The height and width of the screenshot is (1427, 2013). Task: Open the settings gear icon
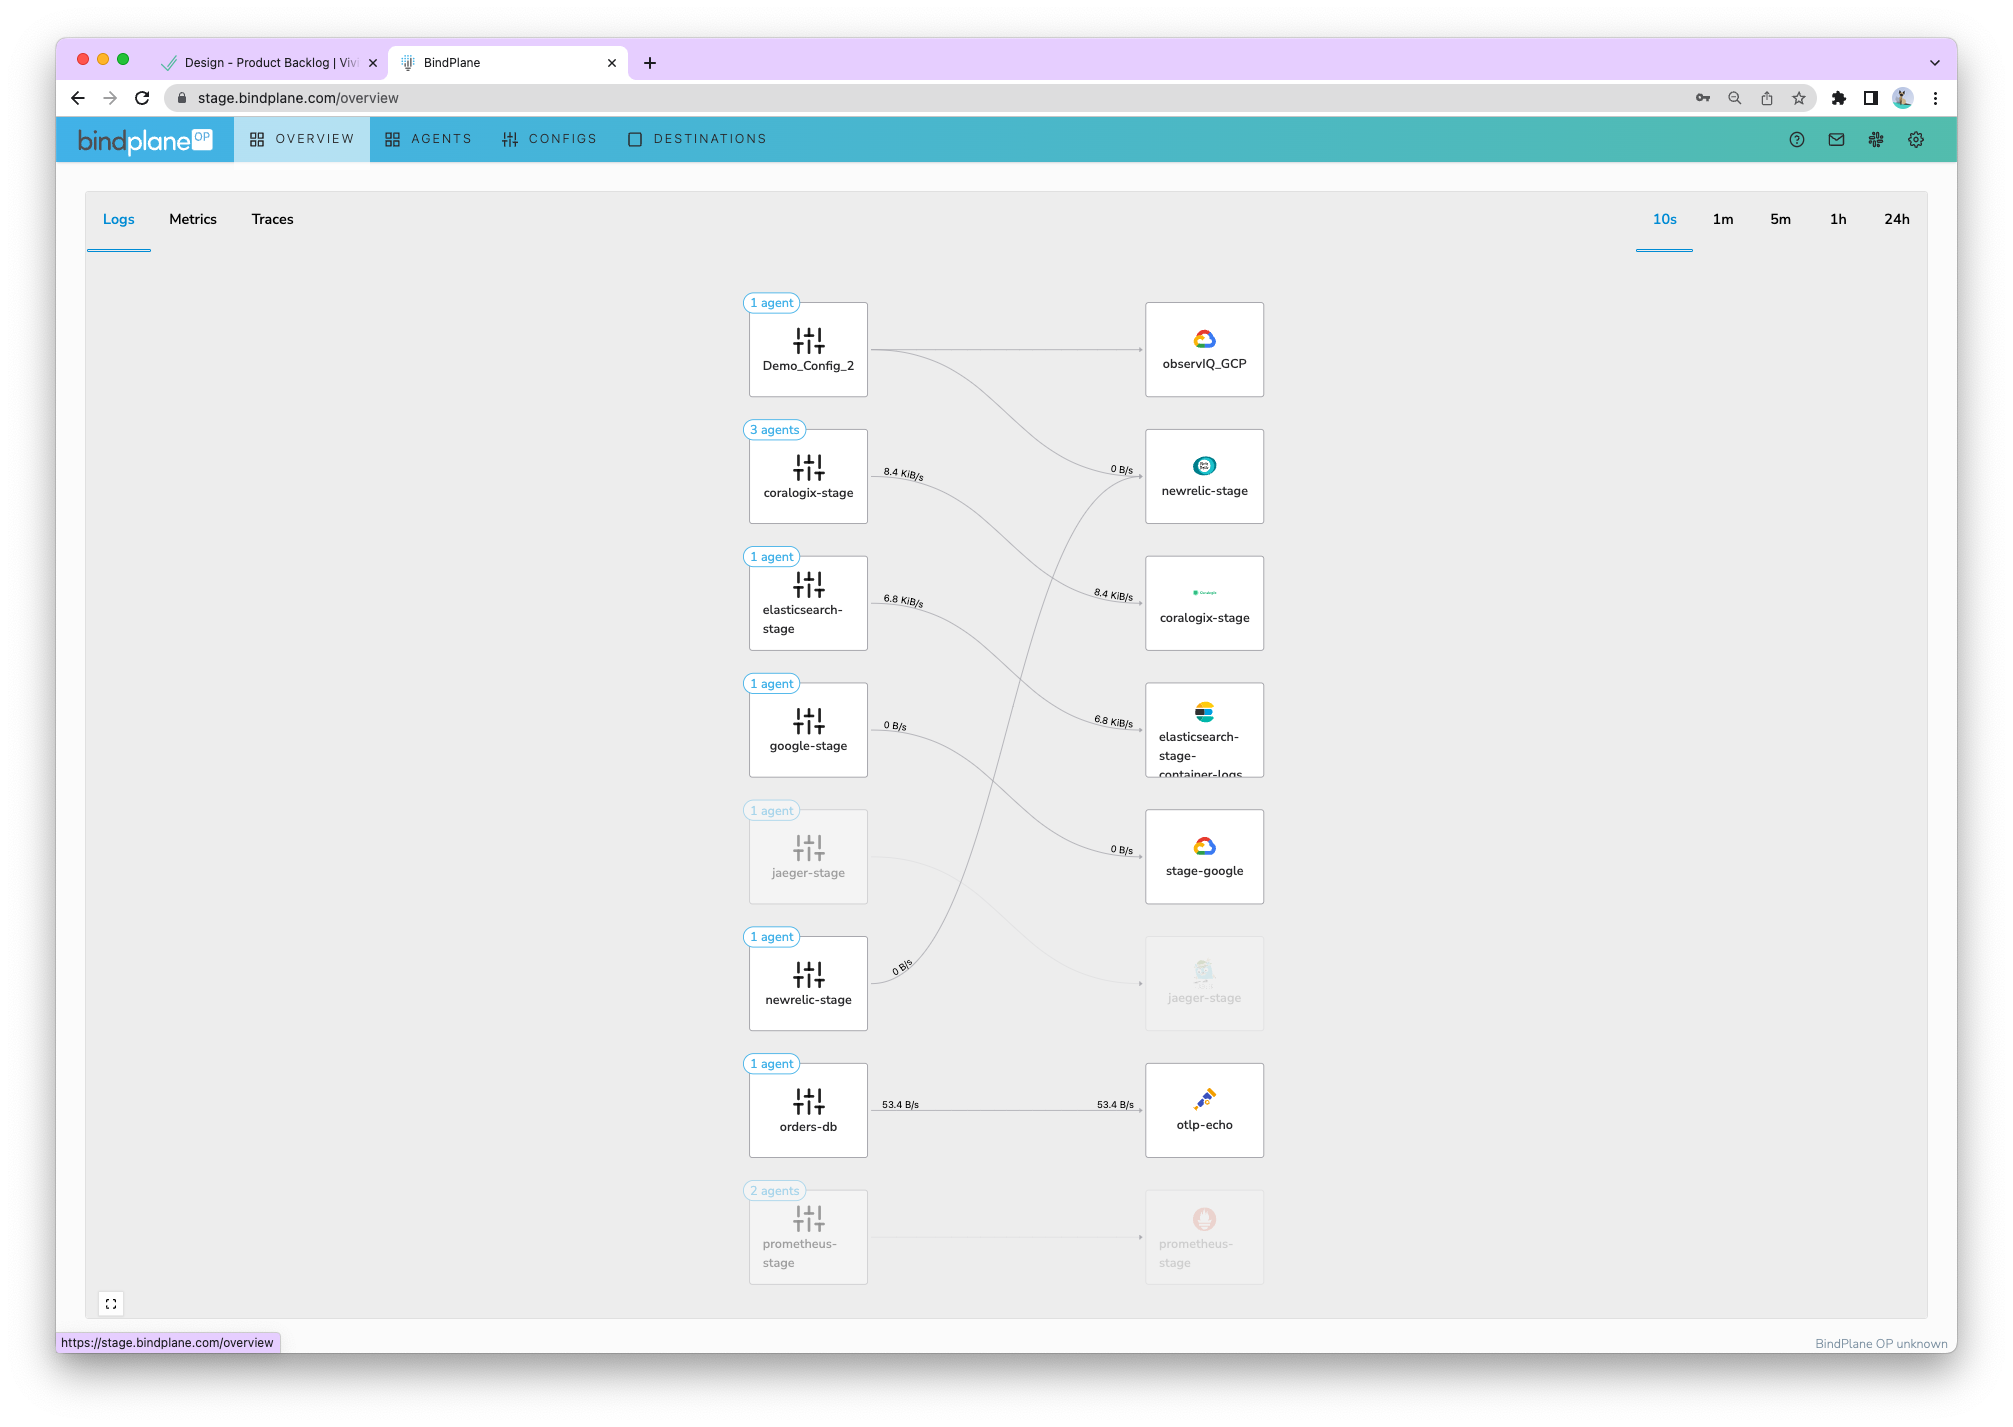1916,140
